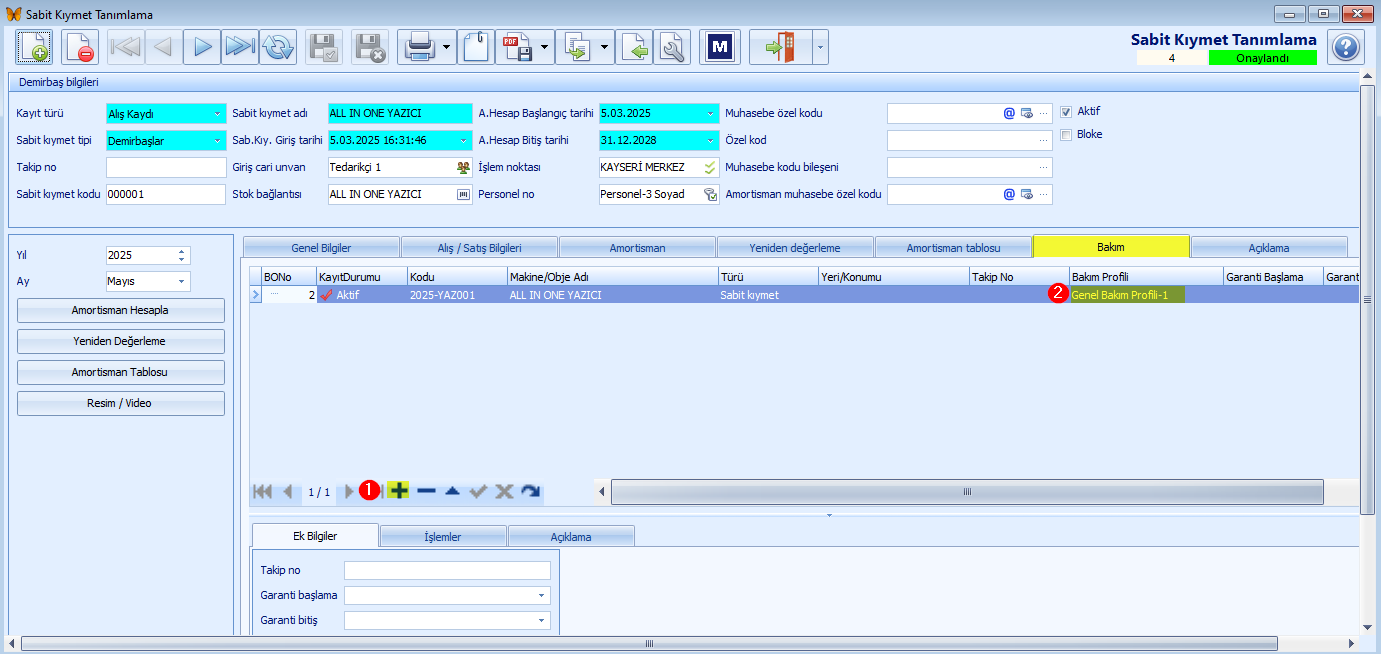Open the top Açıklama tab
Image resolution: width=1381 pixels, height=654 pixels.
[1269, 247]
